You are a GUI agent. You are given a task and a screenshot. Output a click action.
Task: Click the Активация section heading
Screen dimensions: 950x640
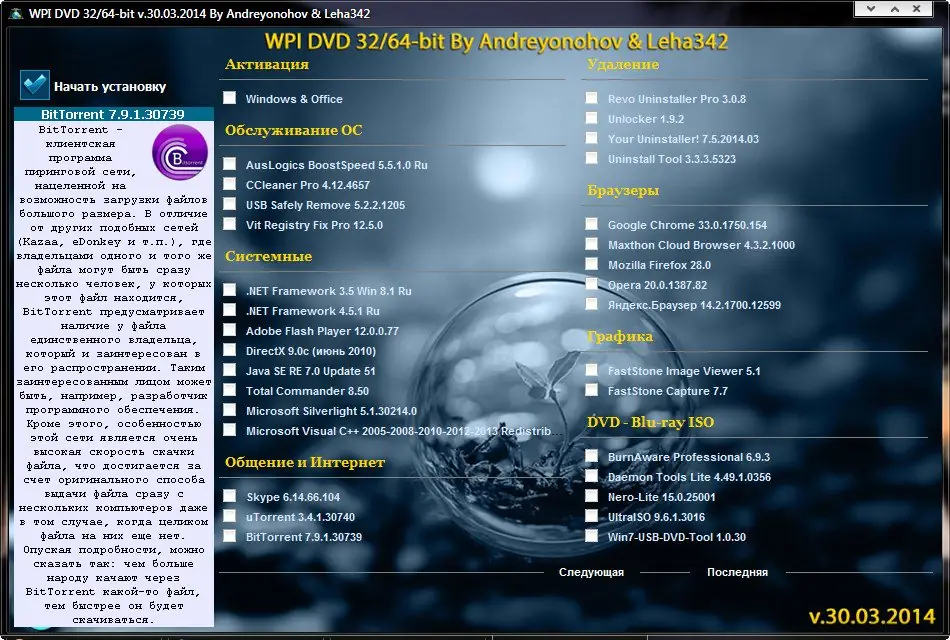[267, 64]
